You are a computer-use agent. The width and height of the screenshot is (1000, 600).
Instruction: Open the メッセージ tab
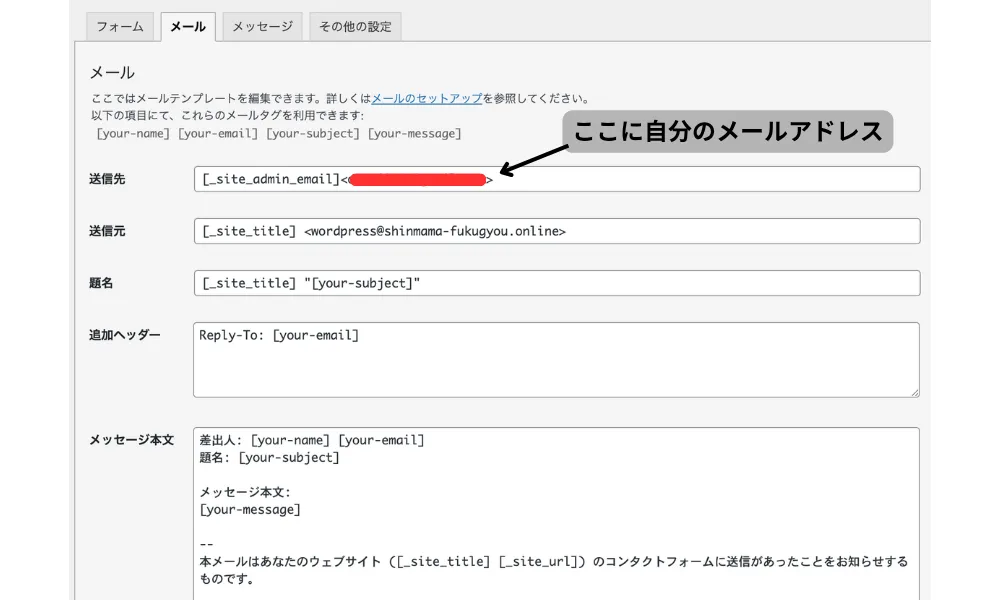(x=262, y=27)
